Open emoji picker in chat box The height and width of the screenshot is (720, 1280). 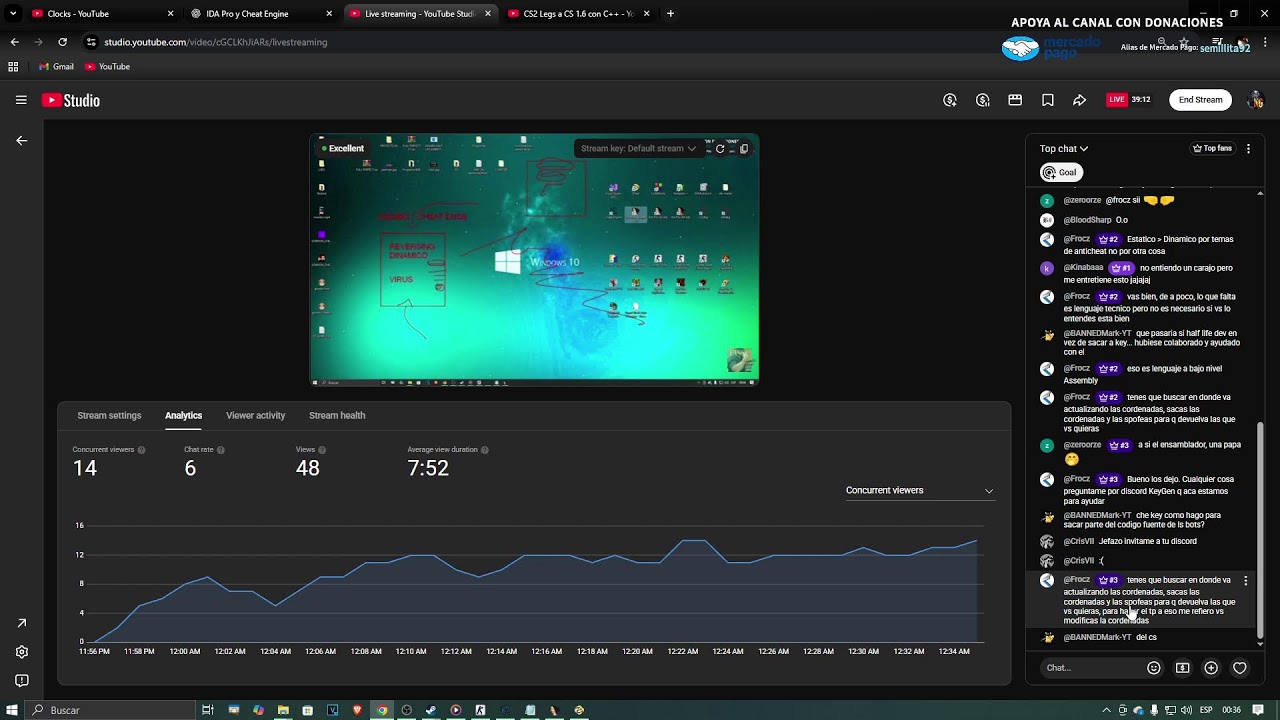[x=1154, y=668]
